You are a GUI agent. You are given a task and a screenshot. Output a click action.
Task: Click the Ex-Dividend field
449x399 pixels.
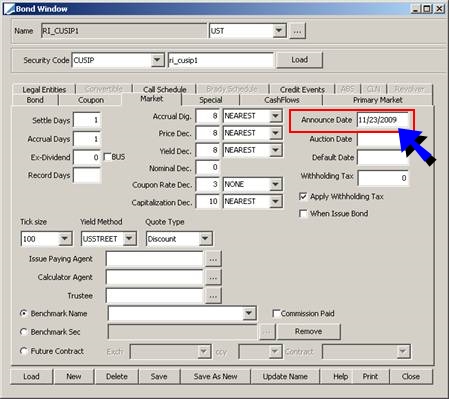point(87,157)
